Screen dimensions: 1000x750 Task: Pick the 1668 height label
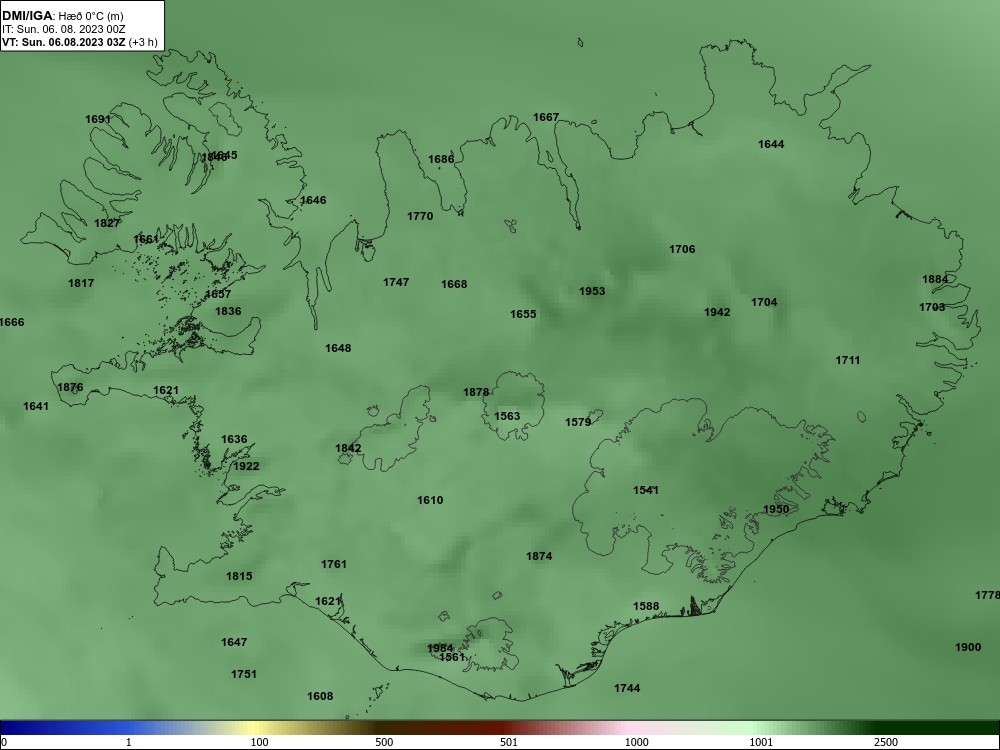(x=454, y=284)
